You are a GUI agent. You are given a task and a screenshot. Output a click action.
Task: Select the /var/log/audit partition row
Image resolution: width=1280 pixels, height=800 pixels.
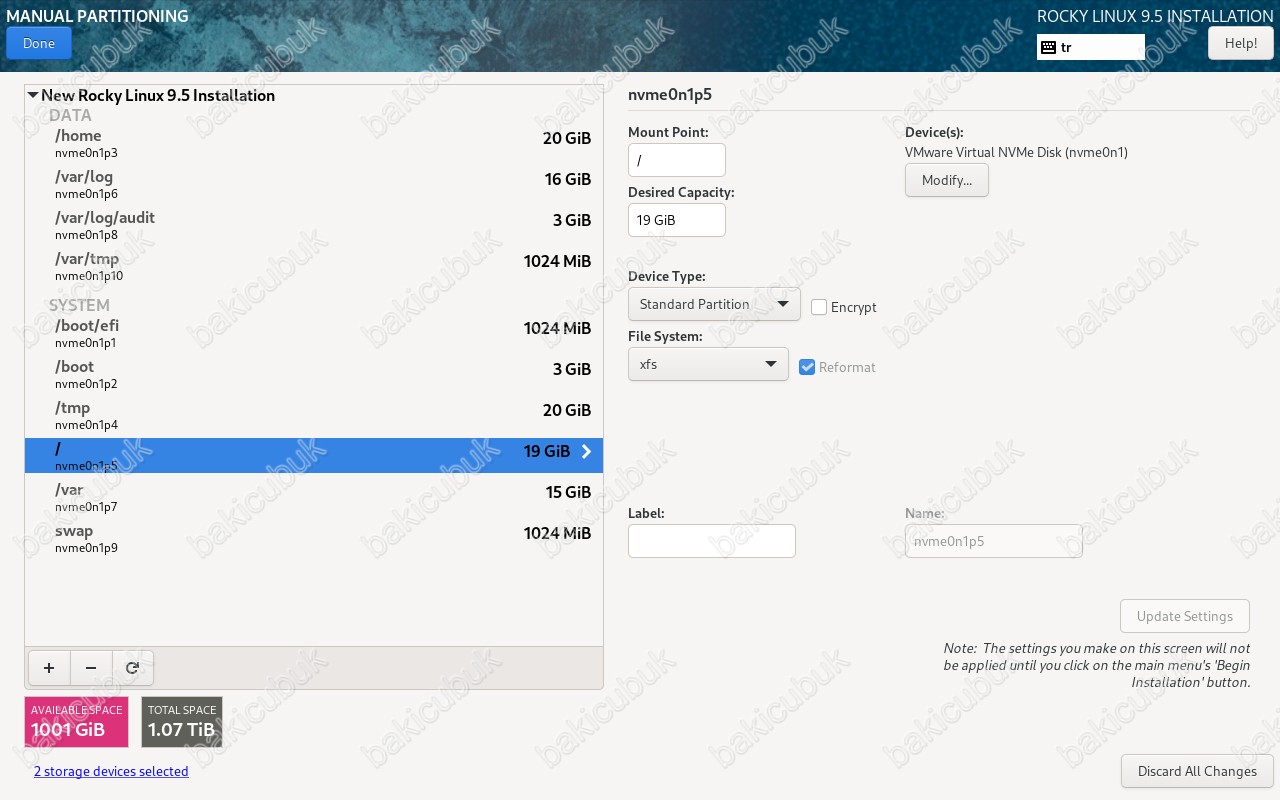click(x=314, y=226)
